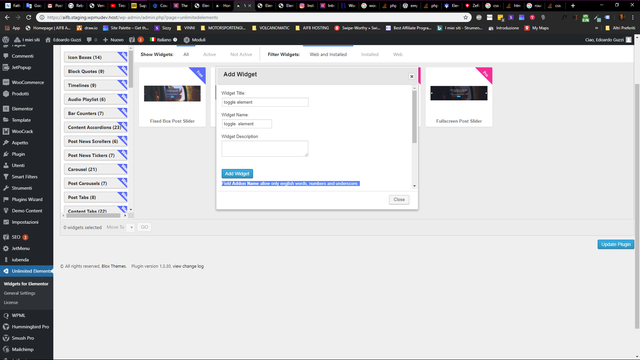This screenshot has width=640, height=360.
Task: Go back with the browser back arrow
Action: [7, 17]
